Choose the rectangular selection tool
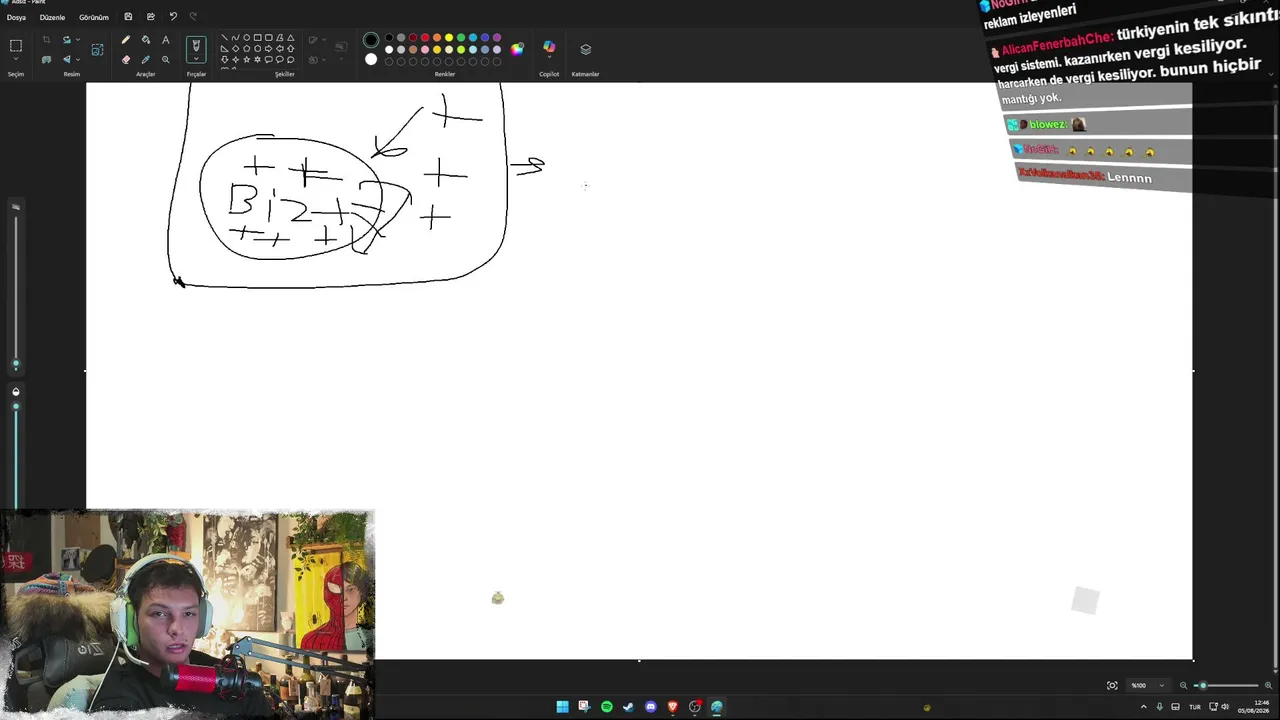 pos(16,46)
